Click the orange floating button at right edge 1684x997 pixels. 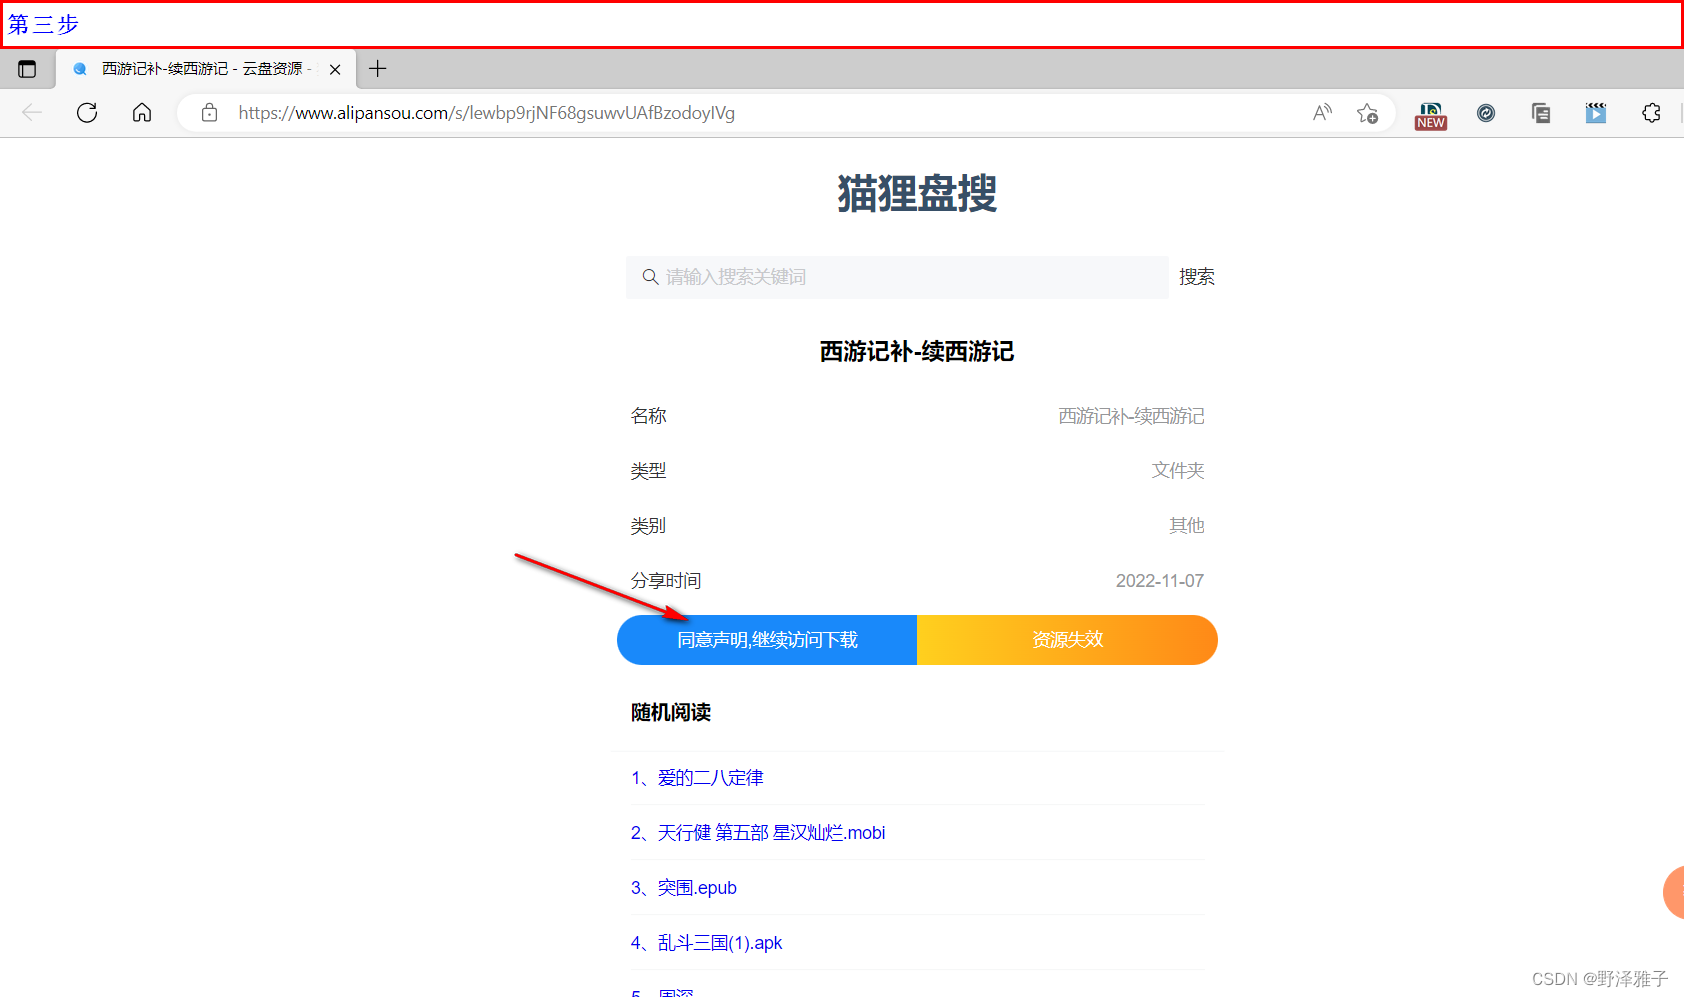(1674, 892)
